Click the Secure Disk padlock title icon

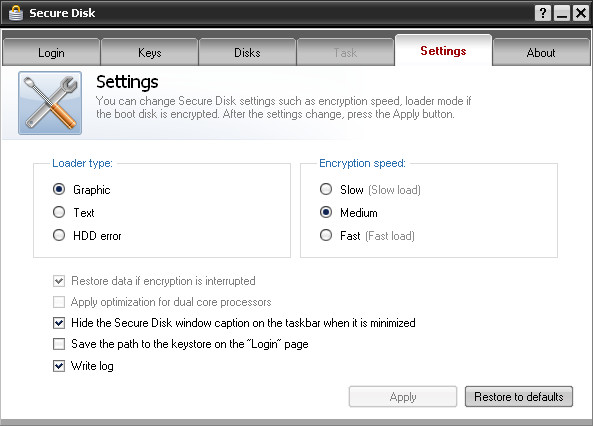pyautogui.click(x=16, y=13)
